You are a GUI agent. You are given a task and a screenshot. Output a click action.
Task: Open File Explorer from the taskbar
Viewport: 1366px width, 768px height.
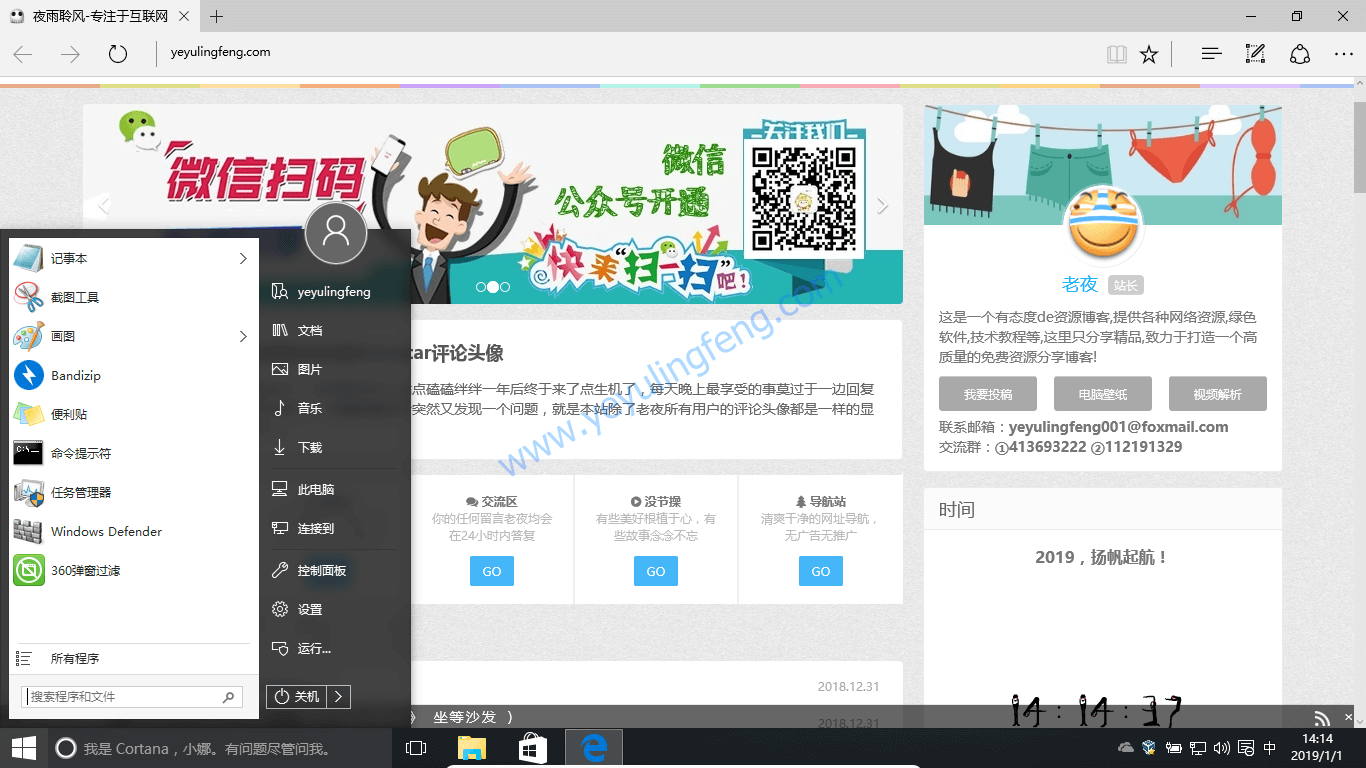click(x=472, y=748)
